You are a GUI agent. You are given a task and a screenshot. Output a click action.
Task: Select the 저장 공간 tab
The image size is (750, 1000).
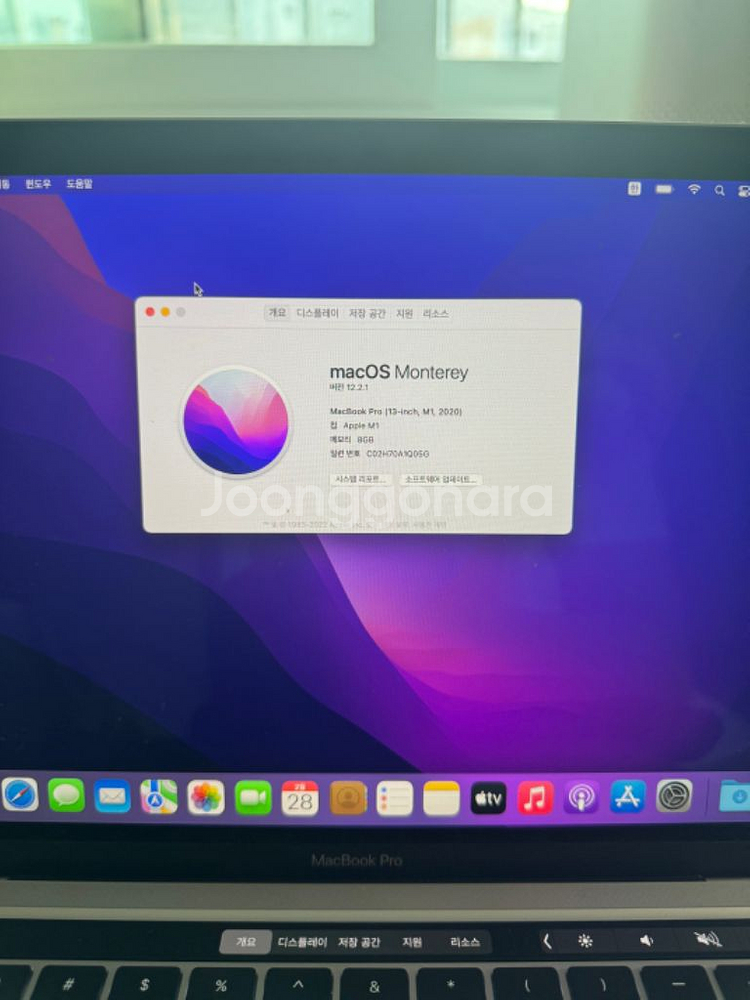[x=367, y=313]
